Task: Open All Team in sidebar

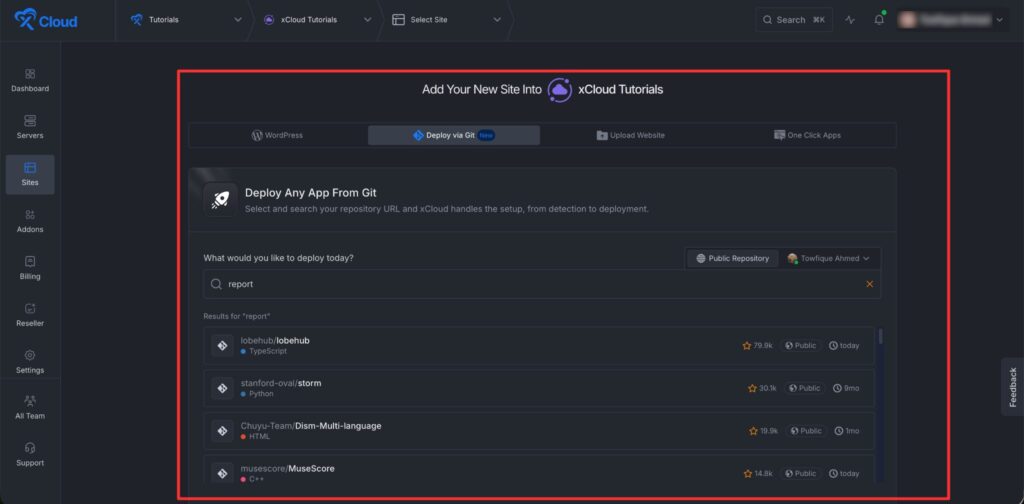Action: pos(30,407)
